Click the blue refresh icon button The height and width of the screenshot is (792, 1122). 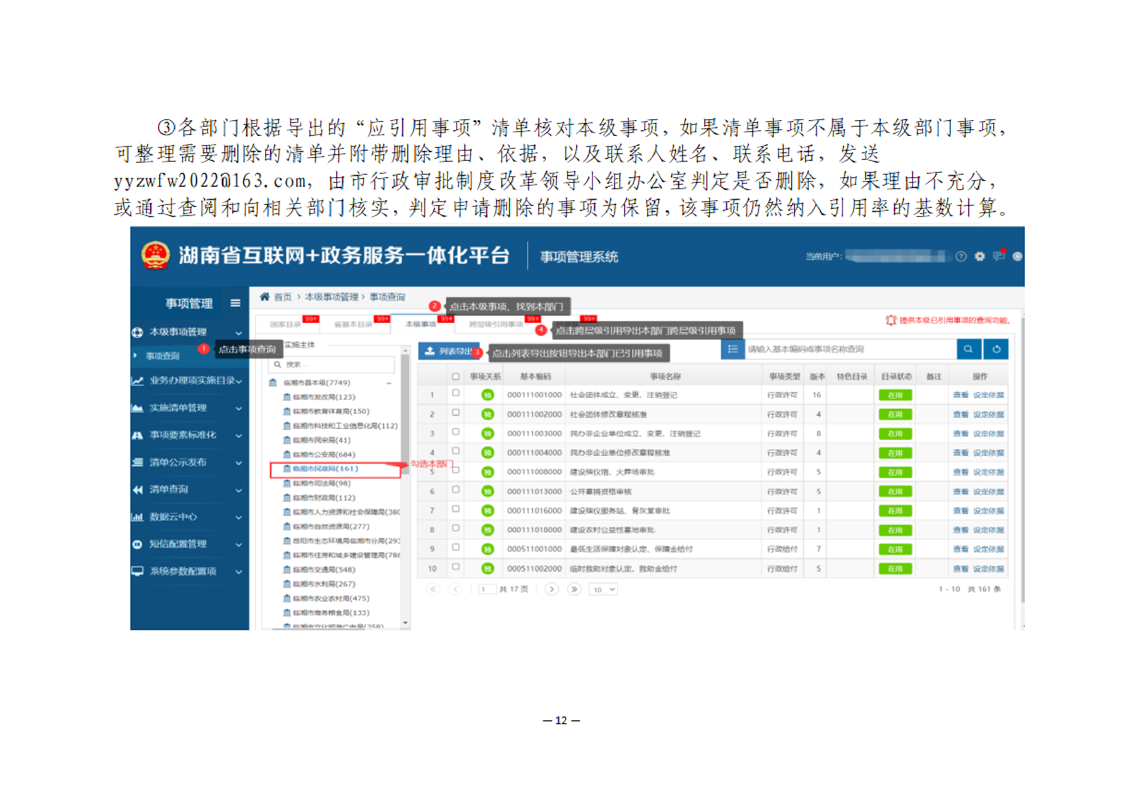[x=995, y=349]
